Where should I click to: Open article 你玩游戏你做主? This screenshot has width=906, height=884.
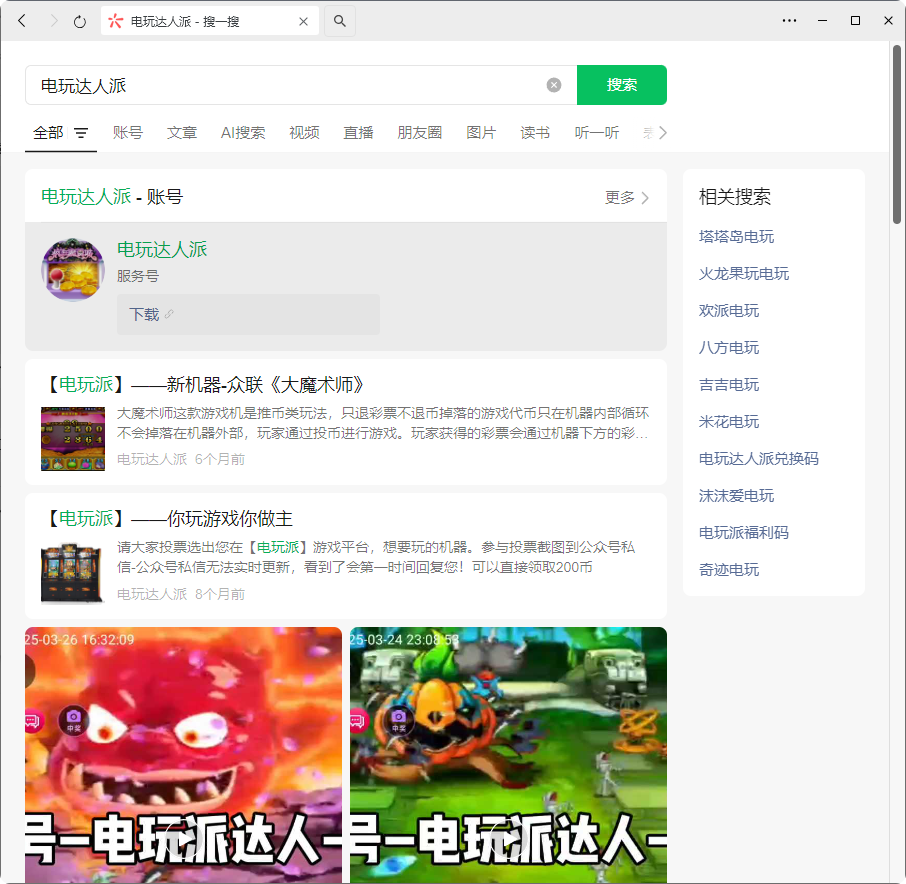point(168,518)
